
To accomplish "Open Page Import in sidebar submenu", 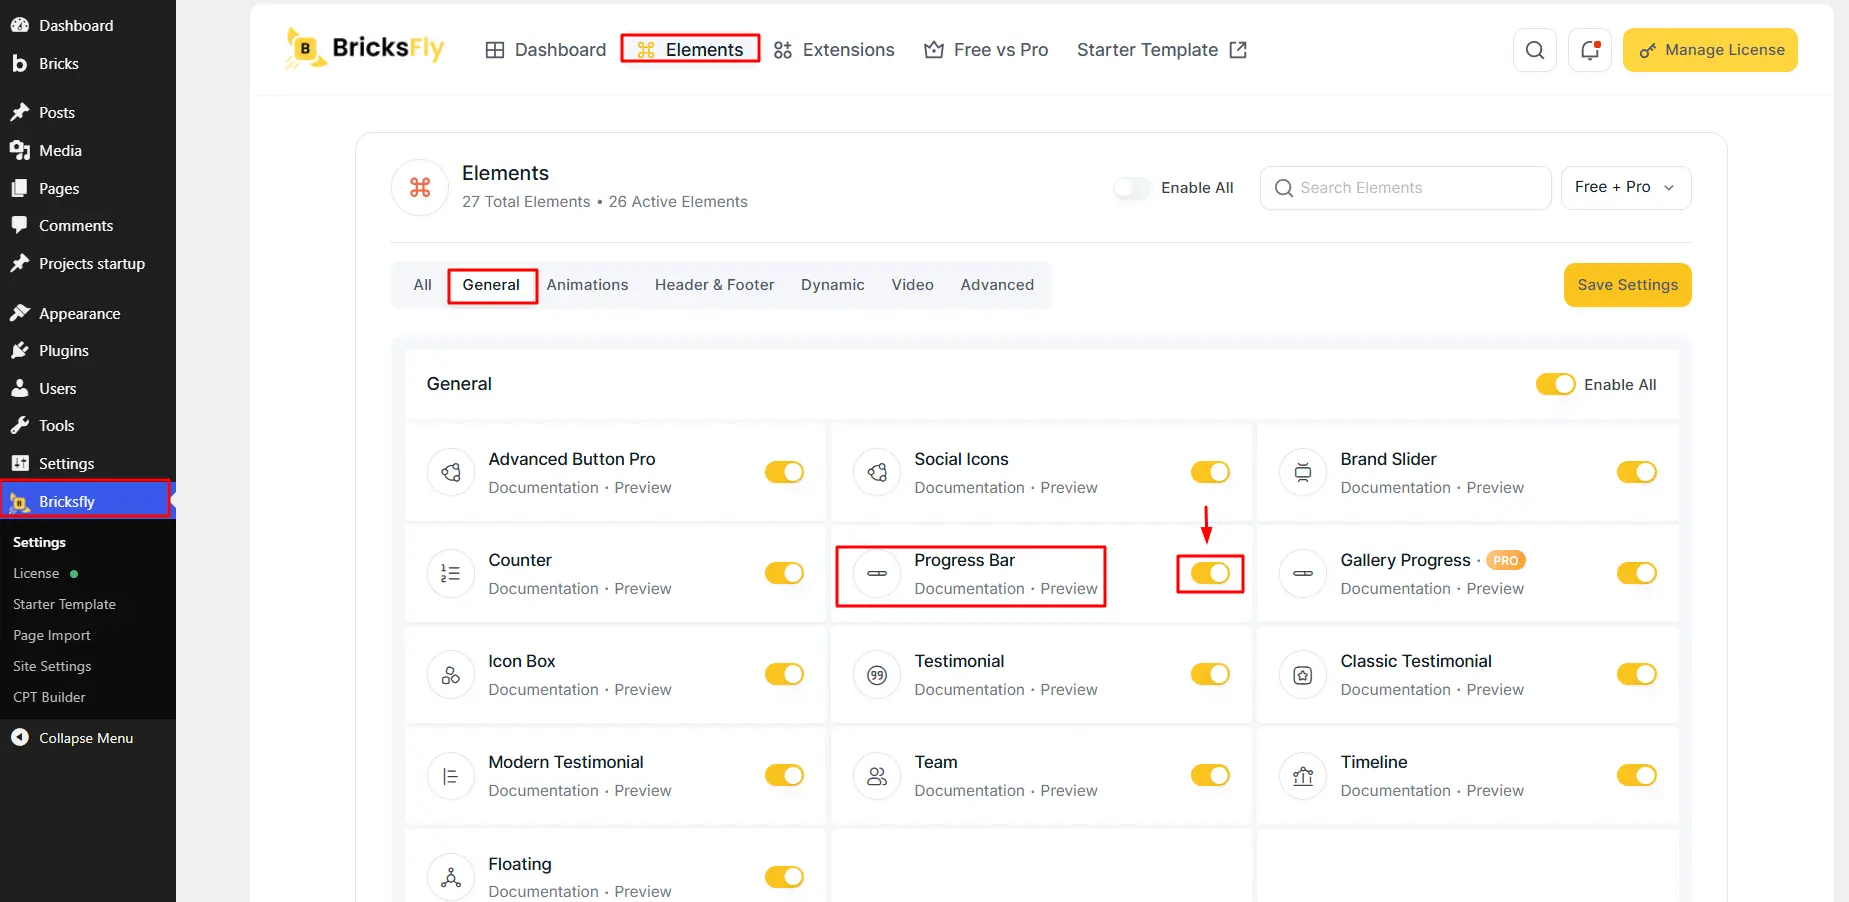I will click(52, 635).
